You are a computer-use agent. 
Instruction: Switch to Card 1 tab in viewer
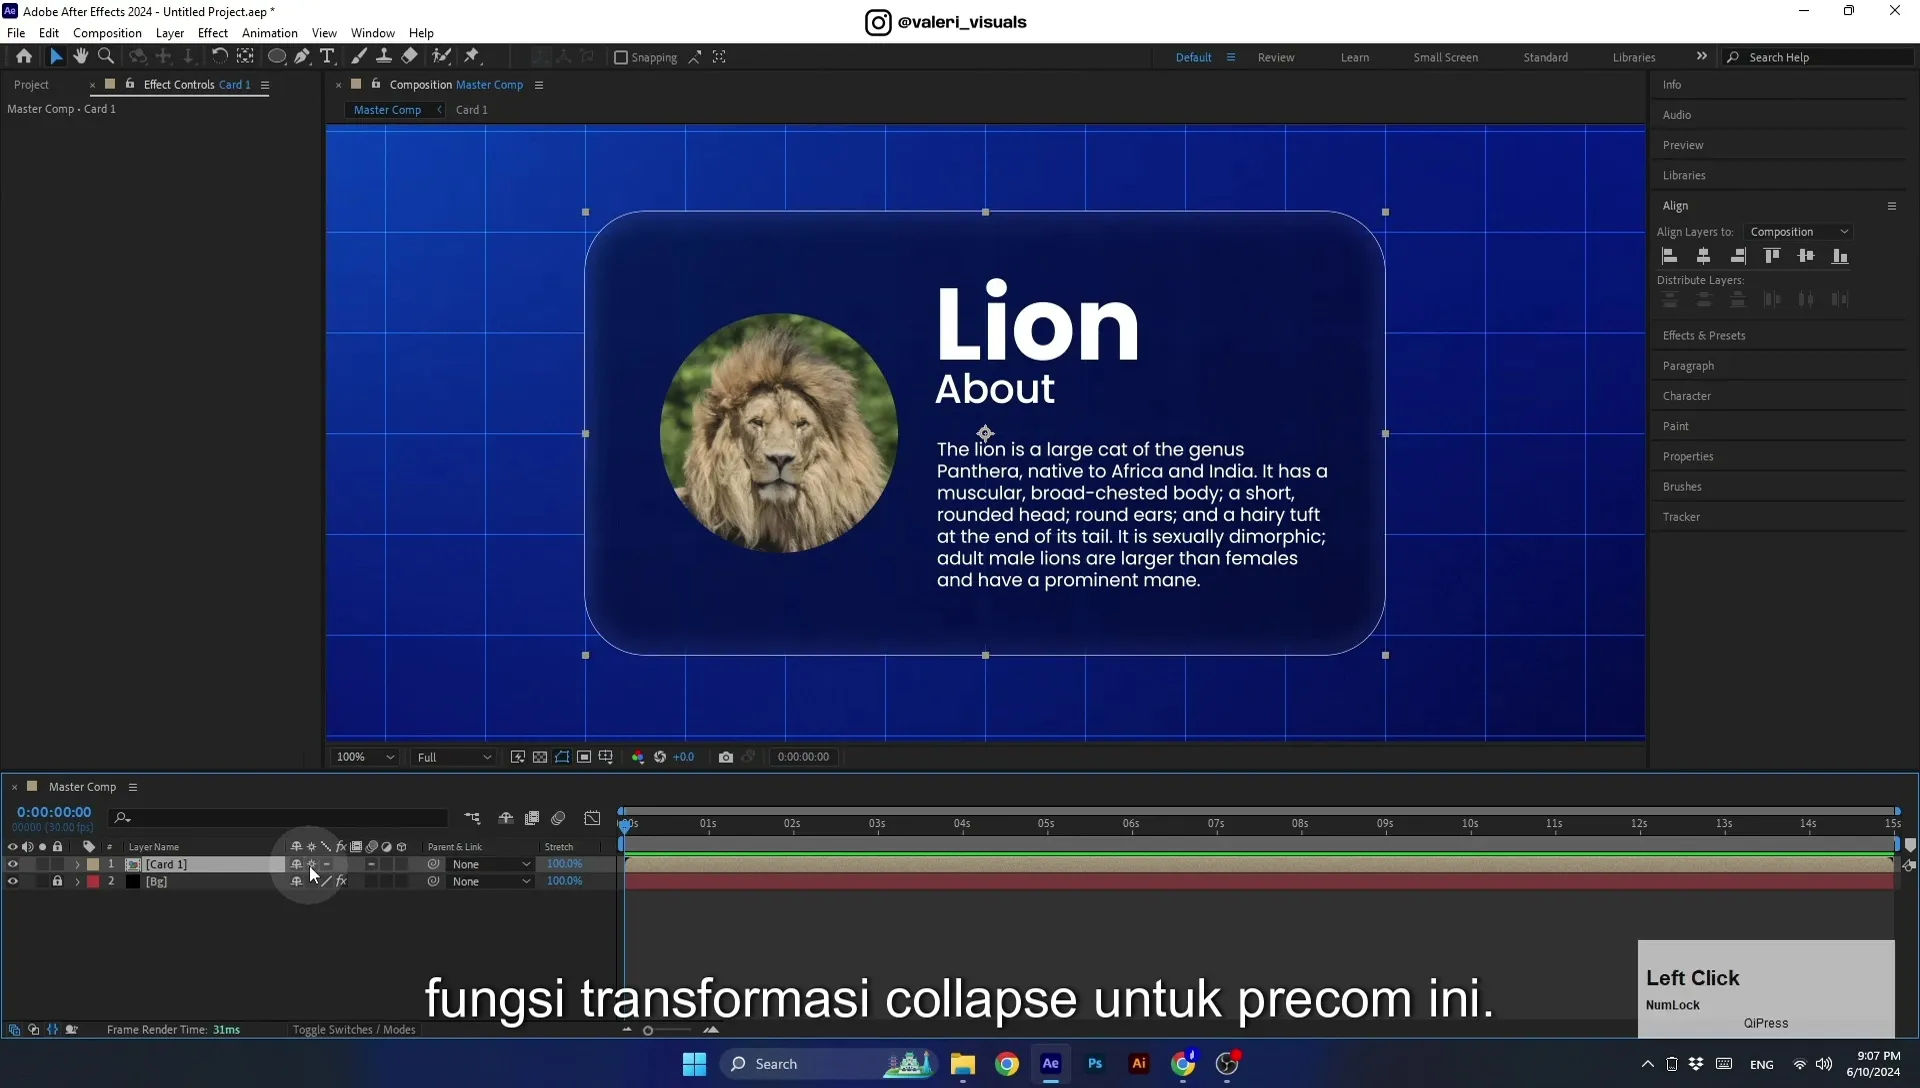[472, 110]
